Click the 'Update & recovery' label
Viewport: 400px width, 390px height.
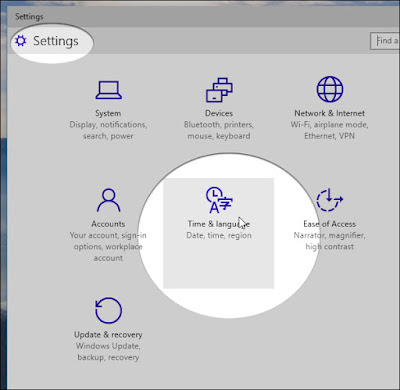pos(108,335)
